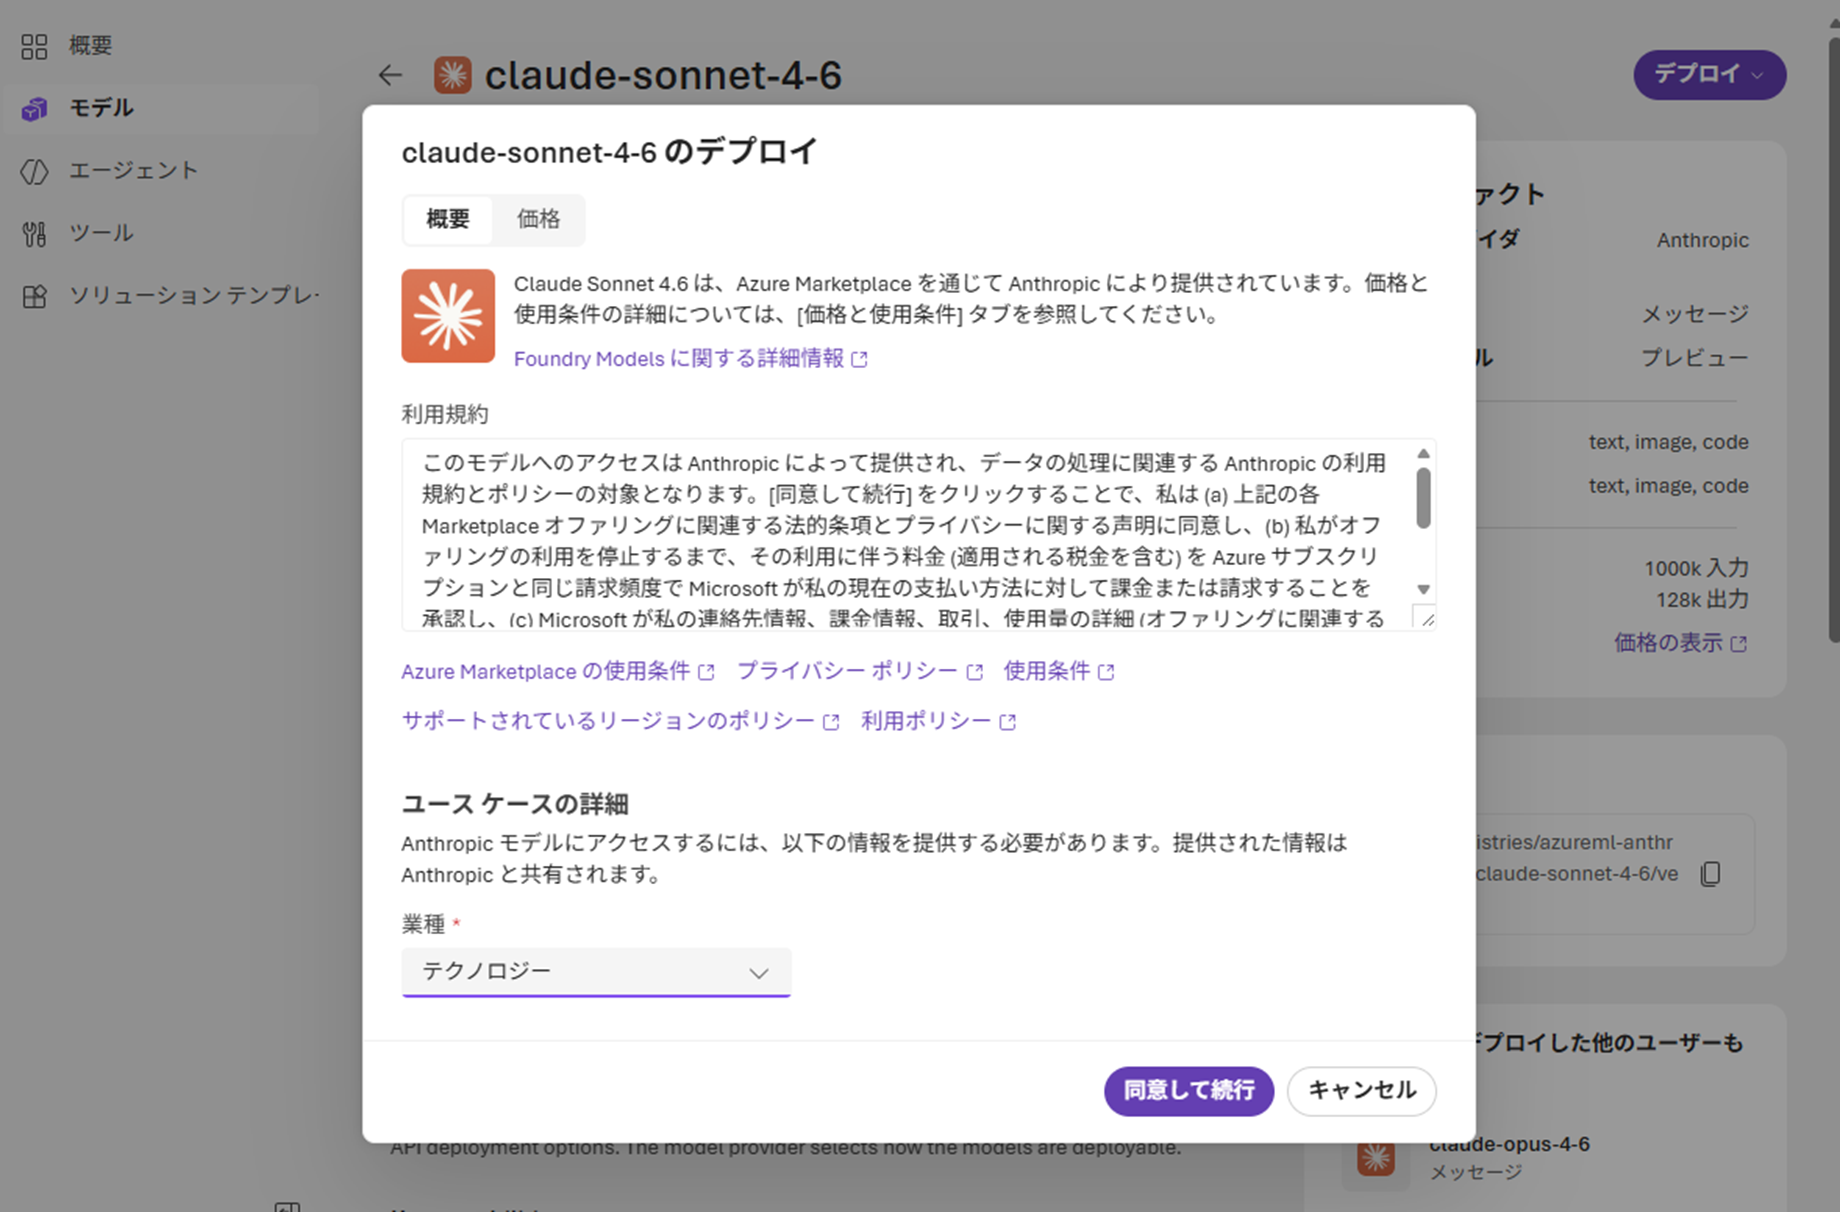Viewport: 1840px width, 1212px height.
Task: Click 同意して続行 button
Action: pyautogui.click(x=1189, y=1091)
